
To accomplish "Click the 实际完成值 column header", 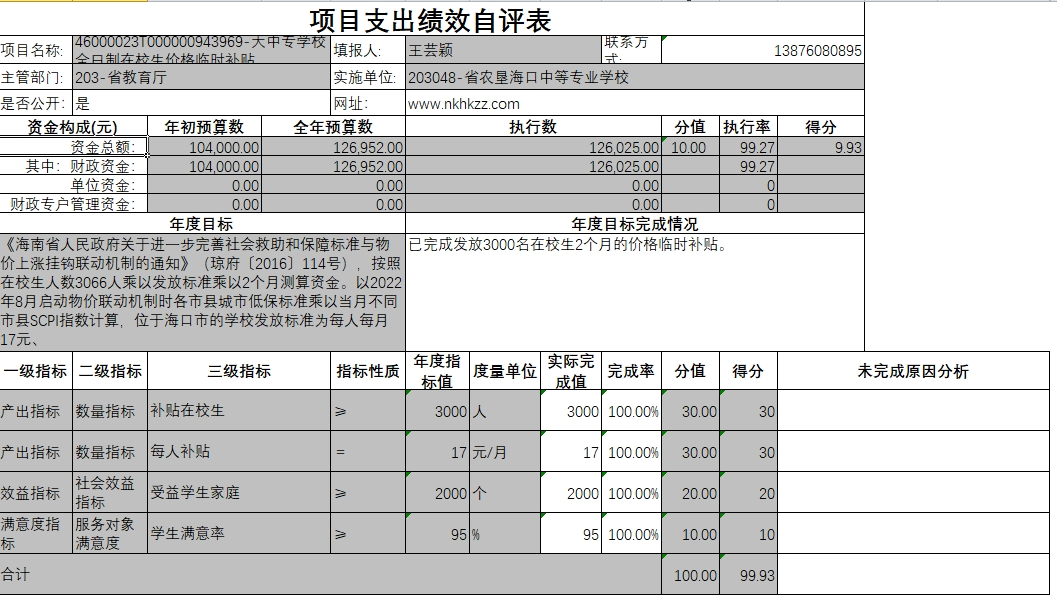I will coord(570,371).
